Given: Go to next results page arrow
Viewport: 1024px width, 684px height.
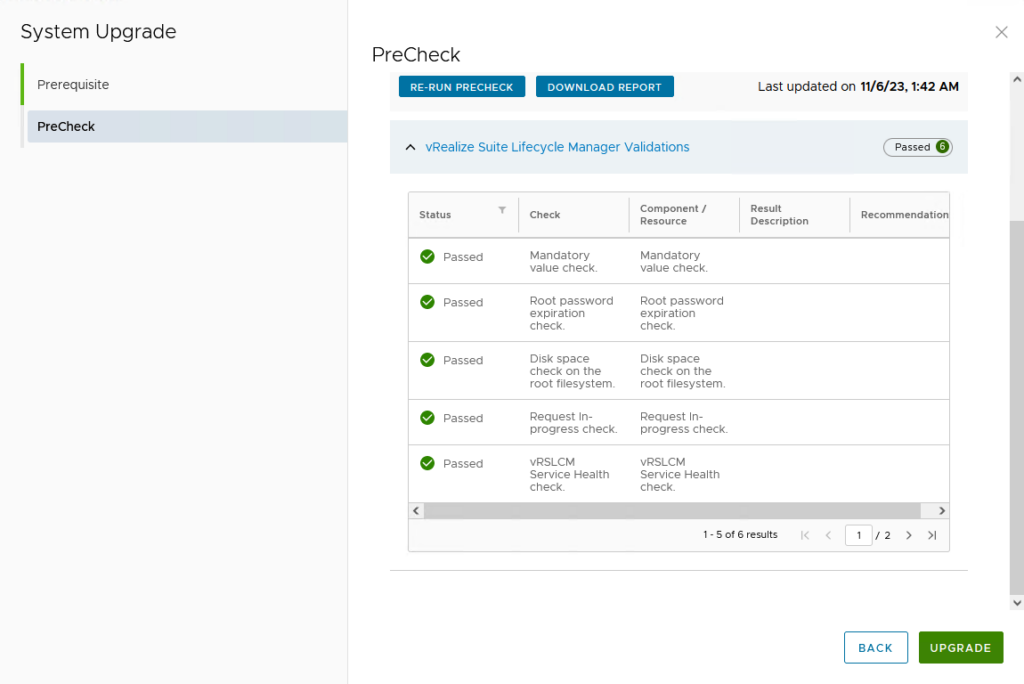Looking at the screenshot, I should click(908, 535).
